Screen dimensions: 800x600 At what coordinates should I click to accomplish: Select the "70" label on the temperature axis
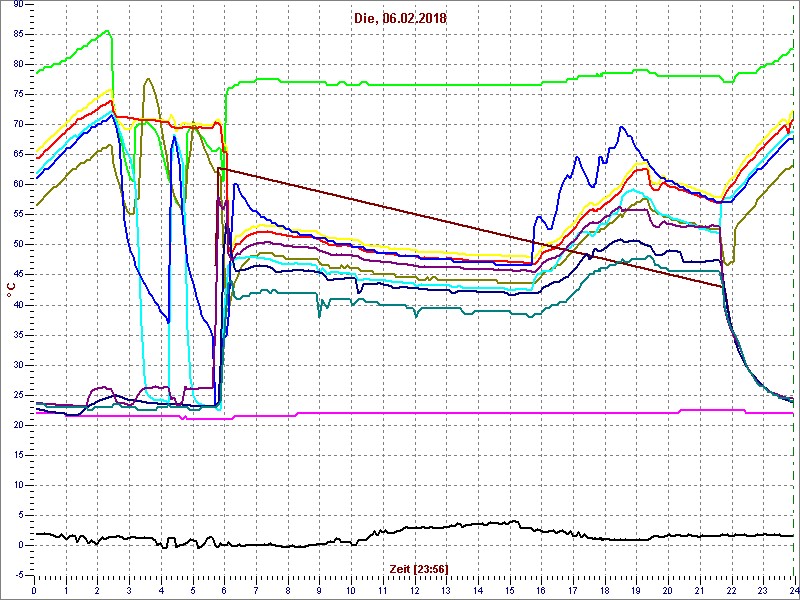pos(19,124)
